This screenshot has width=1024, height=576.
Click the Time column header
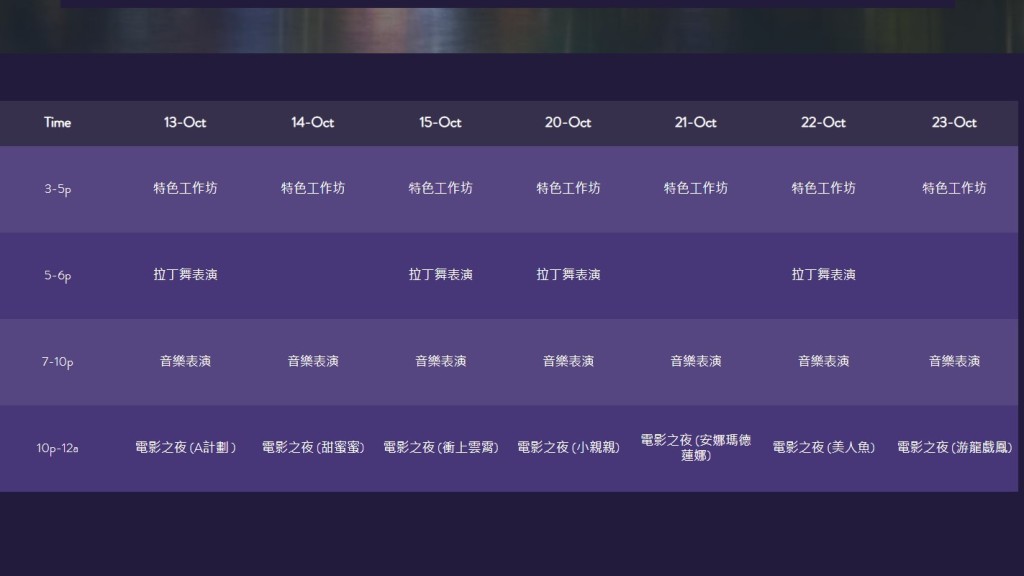[57, 123]
